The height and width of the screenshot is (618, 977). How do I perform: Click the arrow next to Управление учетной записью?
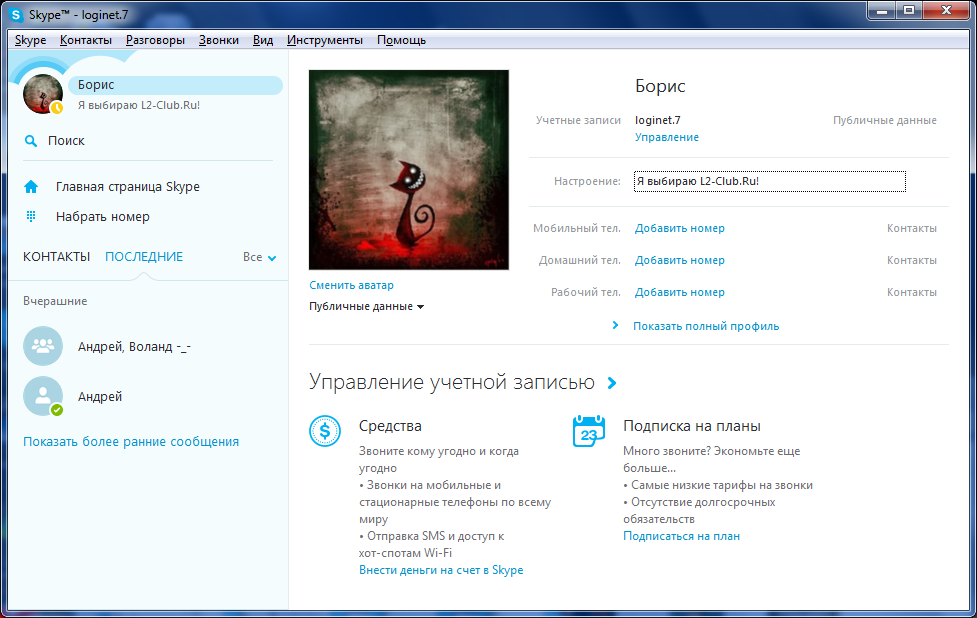612,383
